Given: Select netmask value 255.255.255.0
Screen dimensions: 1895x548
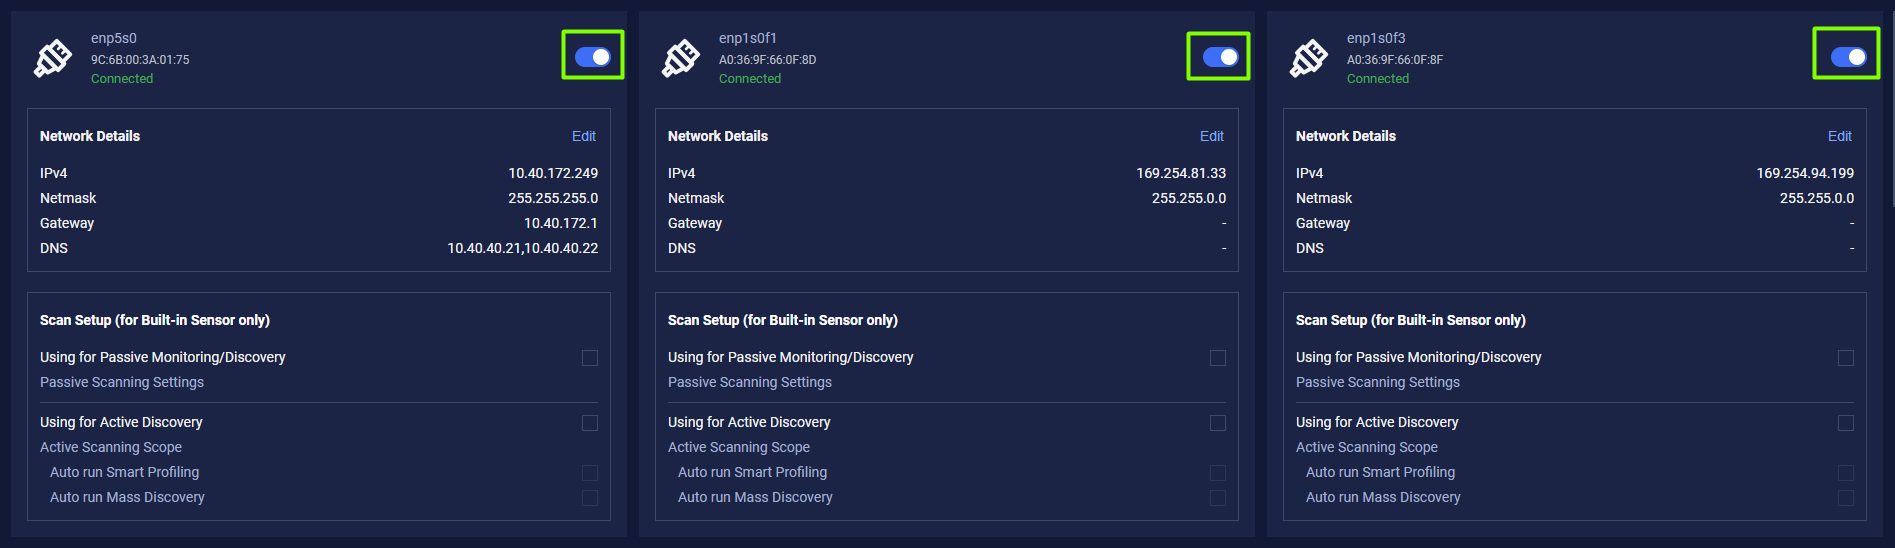Looking at the screenshot, I should point(553,198).
